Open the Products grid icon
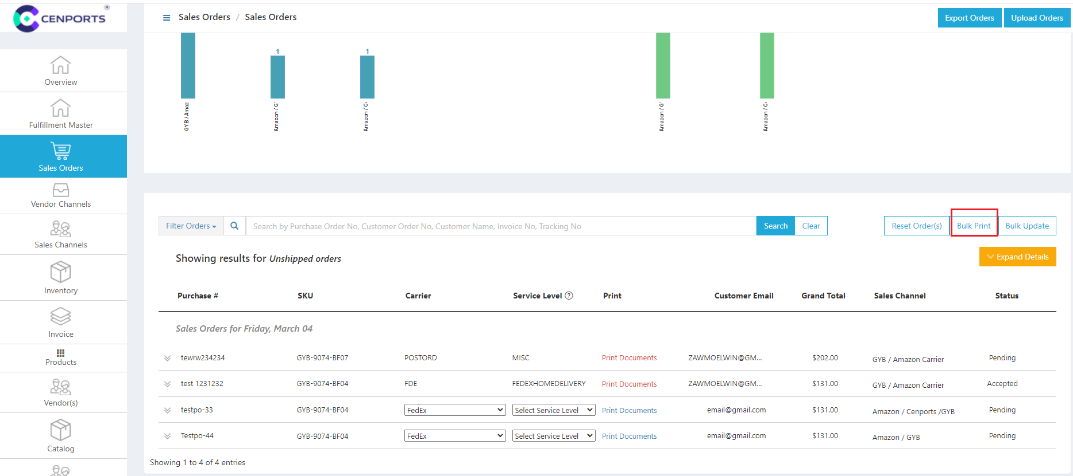The height and width of the screenshot is (476, 1073). pyautogui.click(x=60, y=353)
